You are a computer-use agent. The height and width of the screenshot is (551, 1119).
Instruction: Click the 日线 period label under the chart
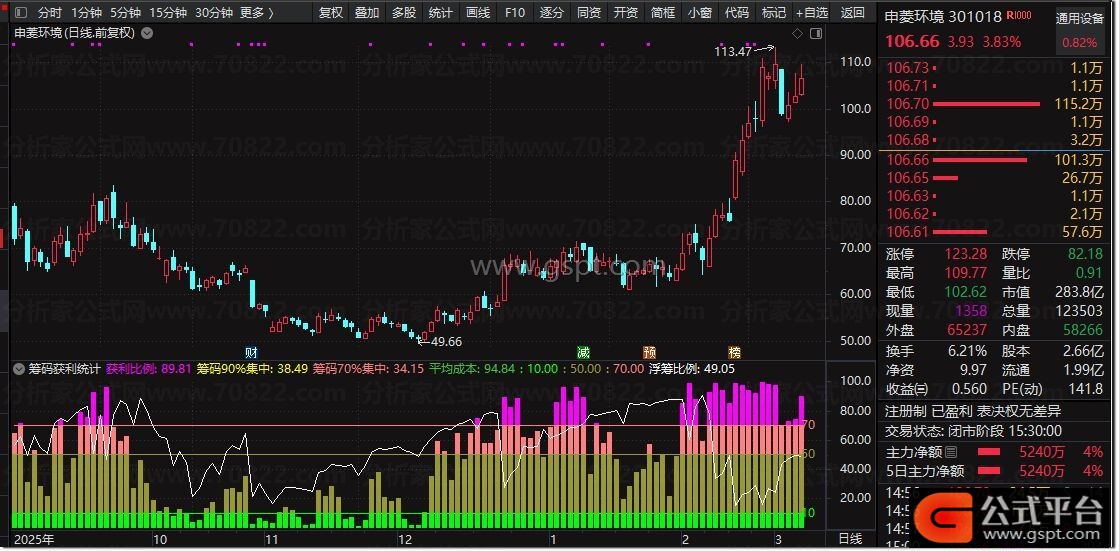click(x=850, y=539)
